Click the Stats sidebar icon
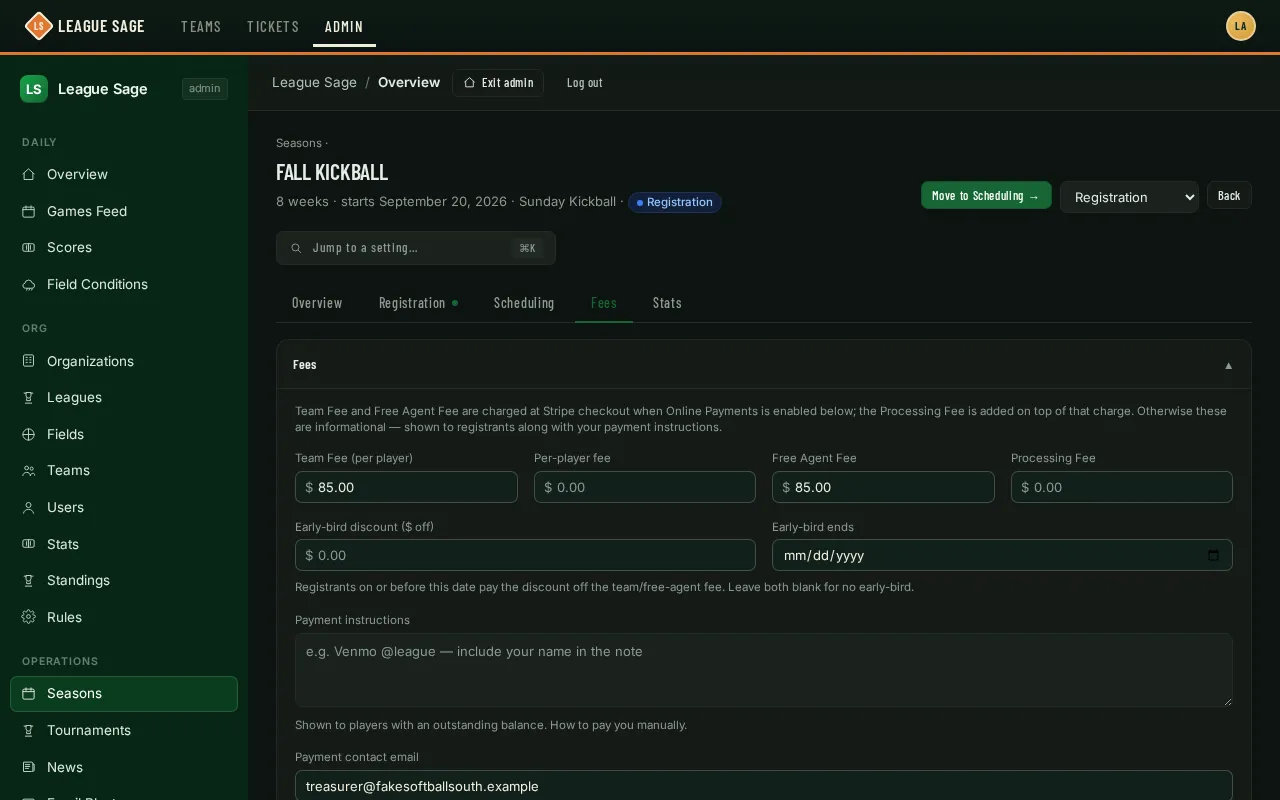Viewport: 1280px width, 800px height. 29,544
